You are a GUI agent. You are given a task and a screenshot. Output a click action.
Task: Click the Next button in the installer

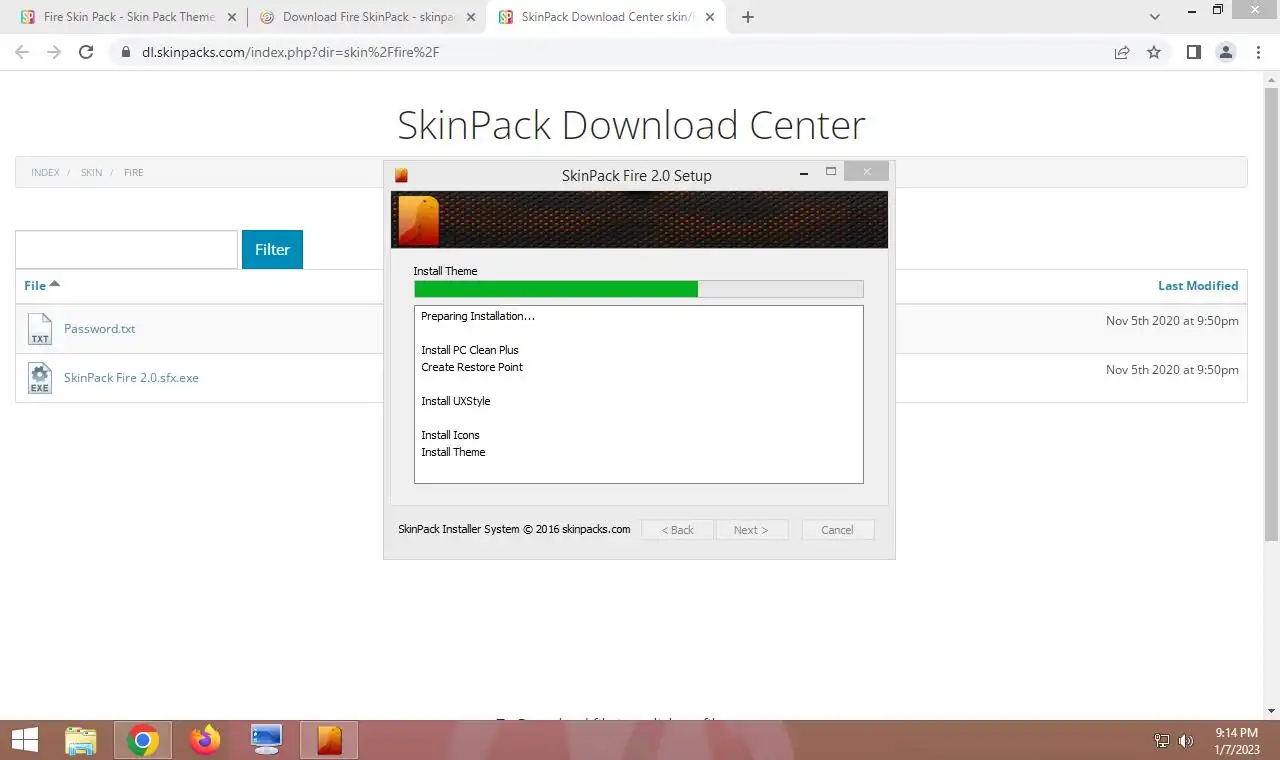point(752,530)
